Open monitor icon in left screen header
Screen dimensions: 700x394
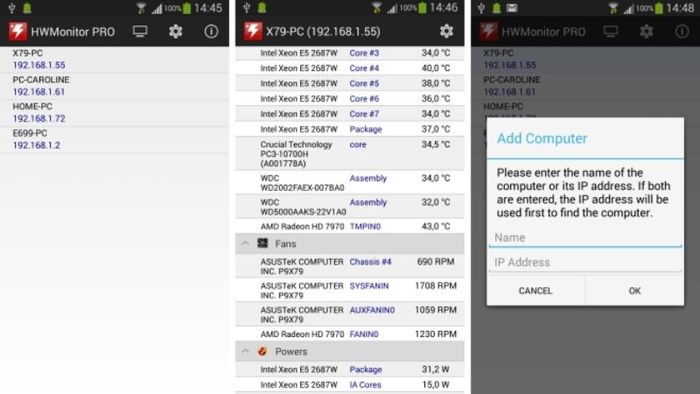pyautogui.click(x=140, y=31)
